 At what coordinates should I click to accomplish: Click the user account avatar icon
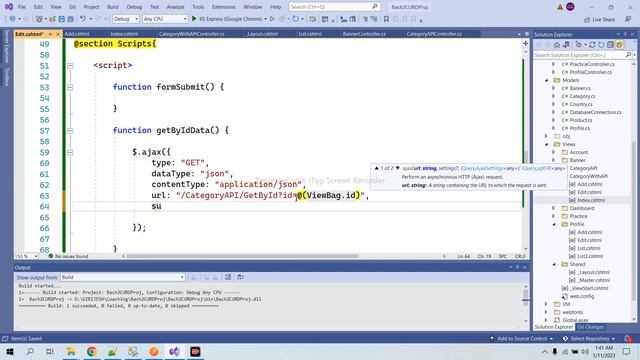tap(570, 7)
